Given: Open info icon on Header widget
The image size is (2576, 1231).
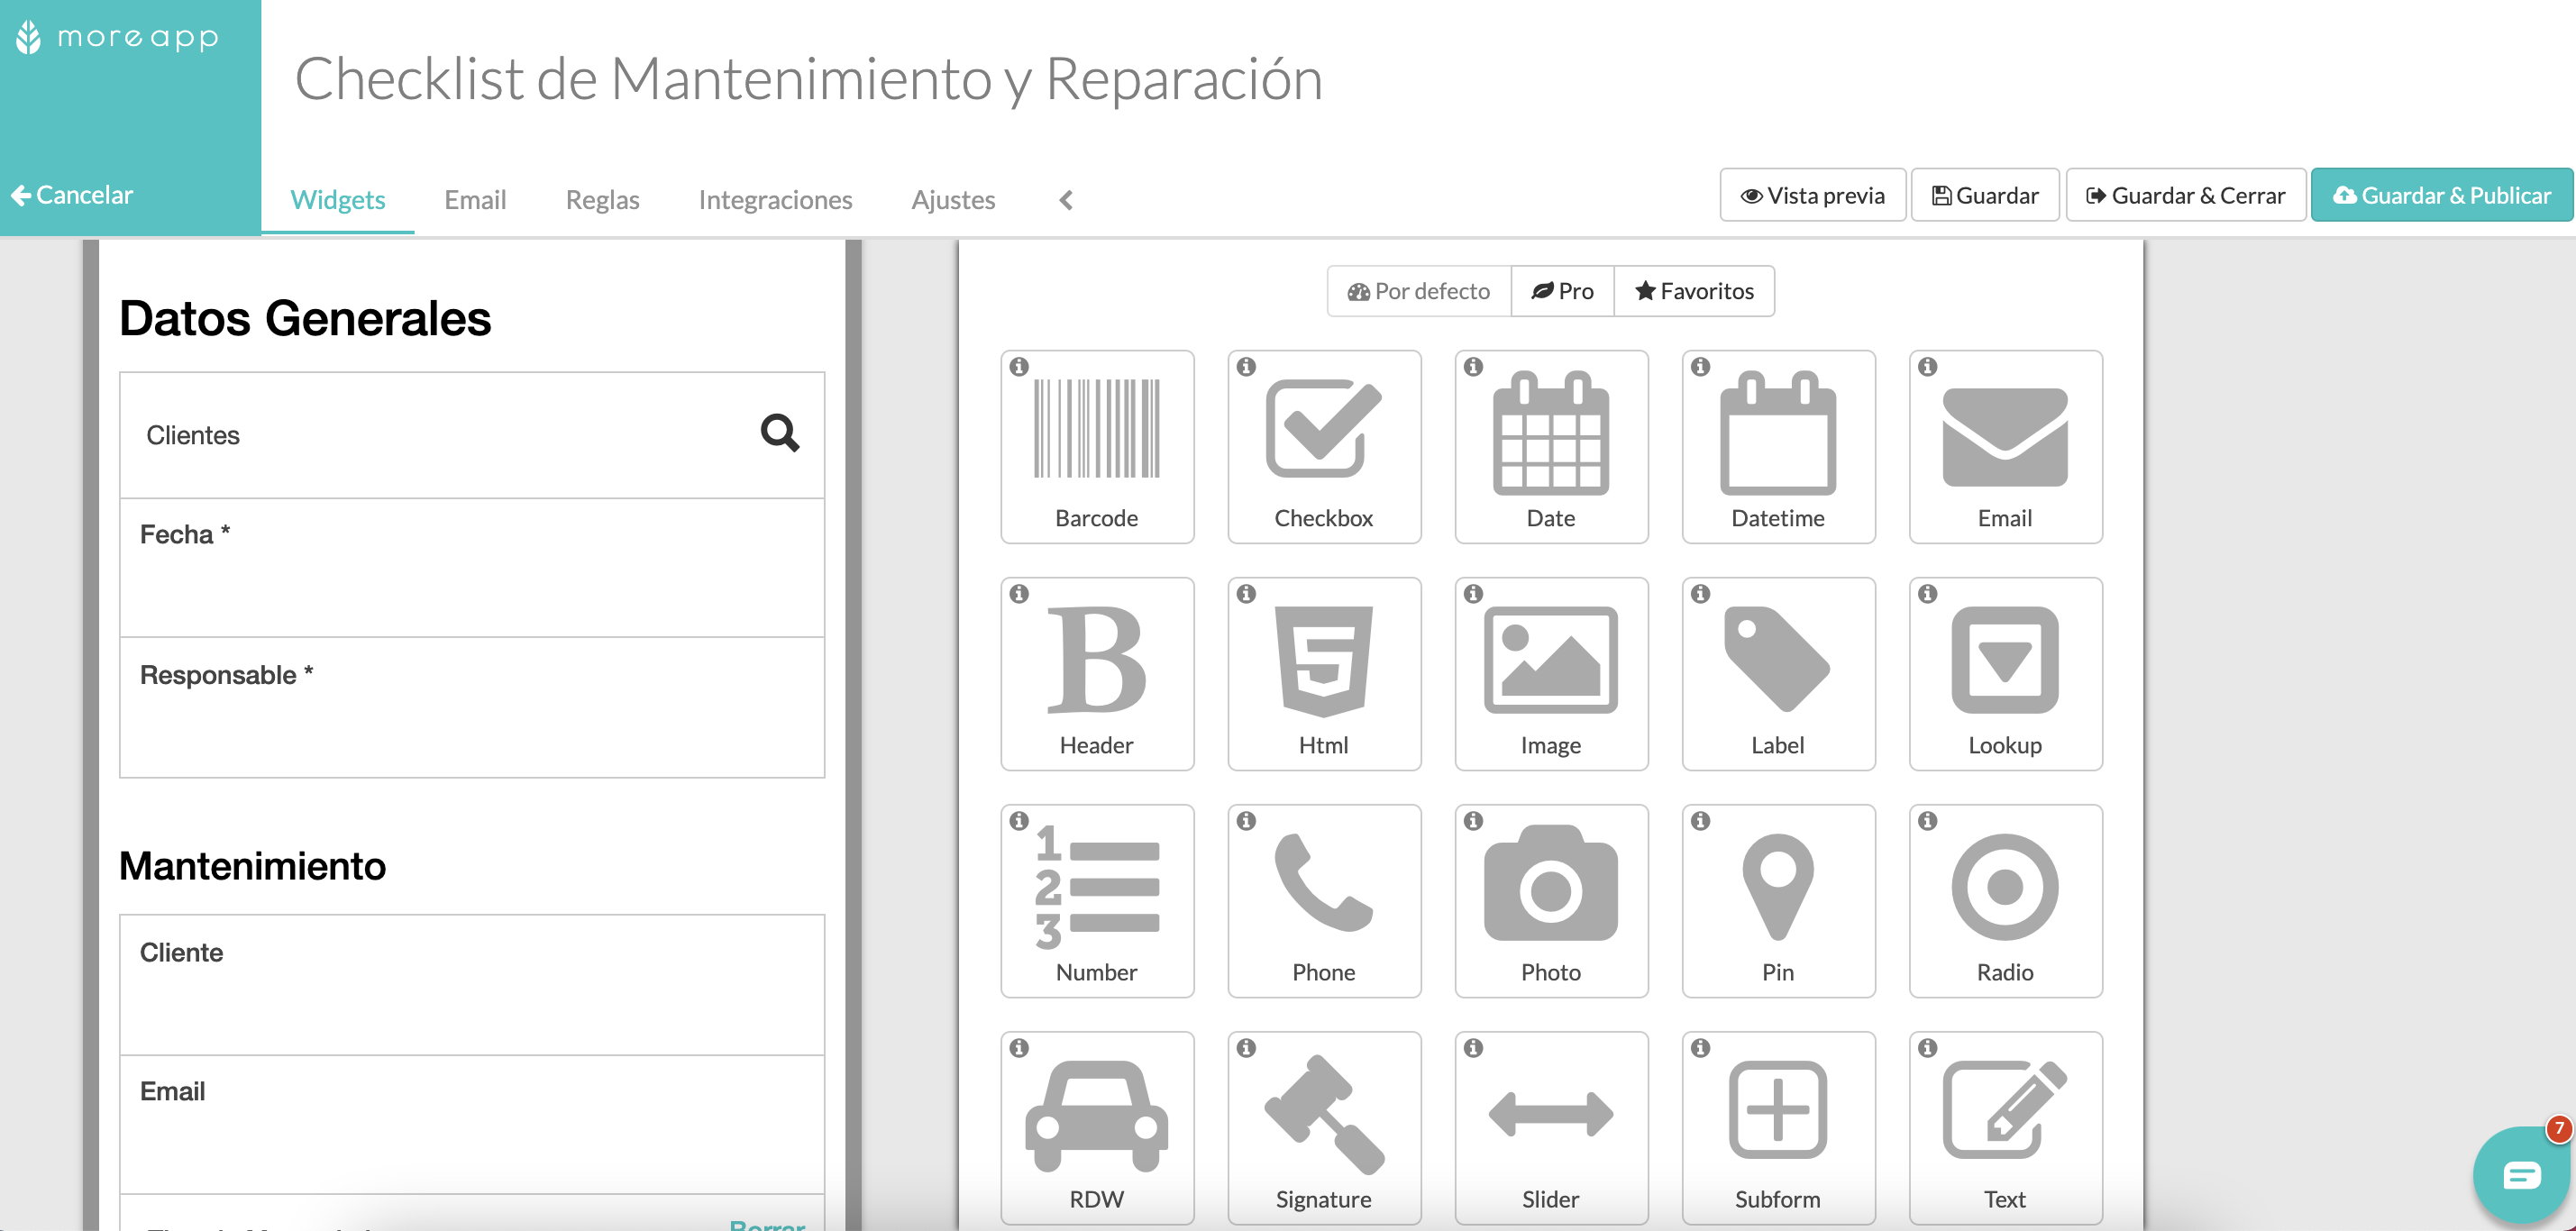Looking at the screenshot, I should point(1019,593).
